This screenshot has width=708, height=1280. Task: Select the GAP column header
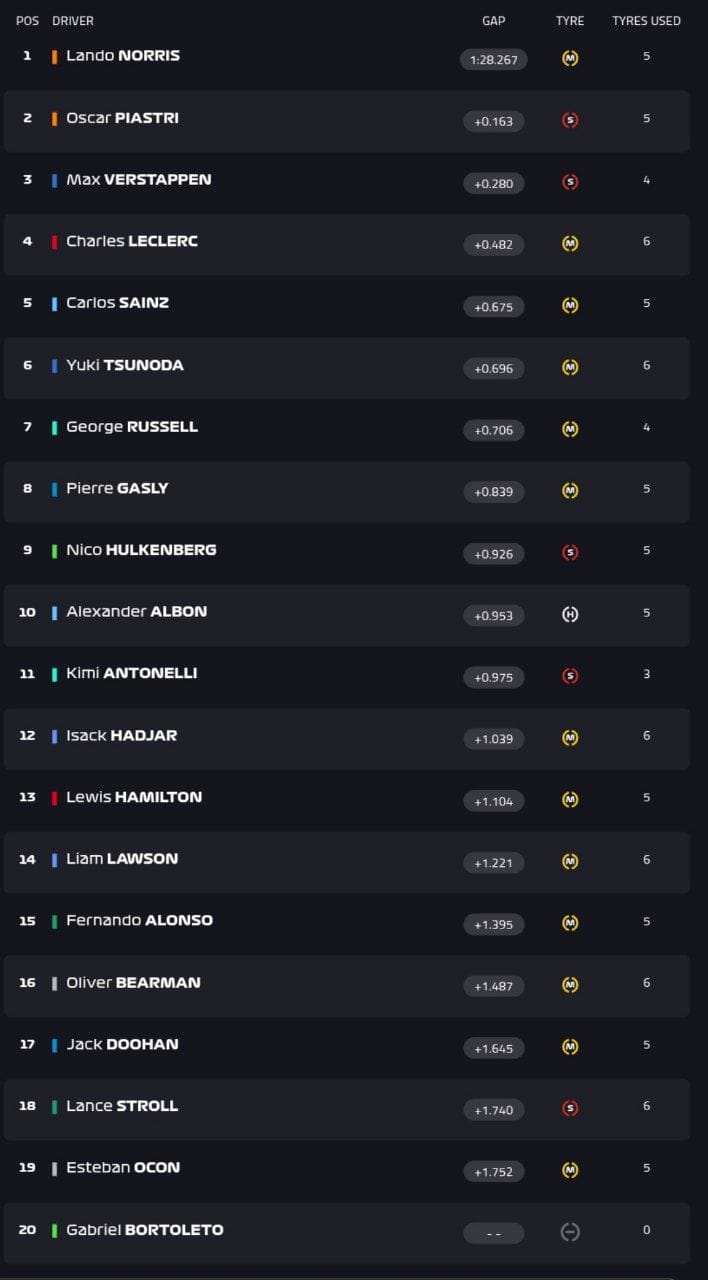494,21
